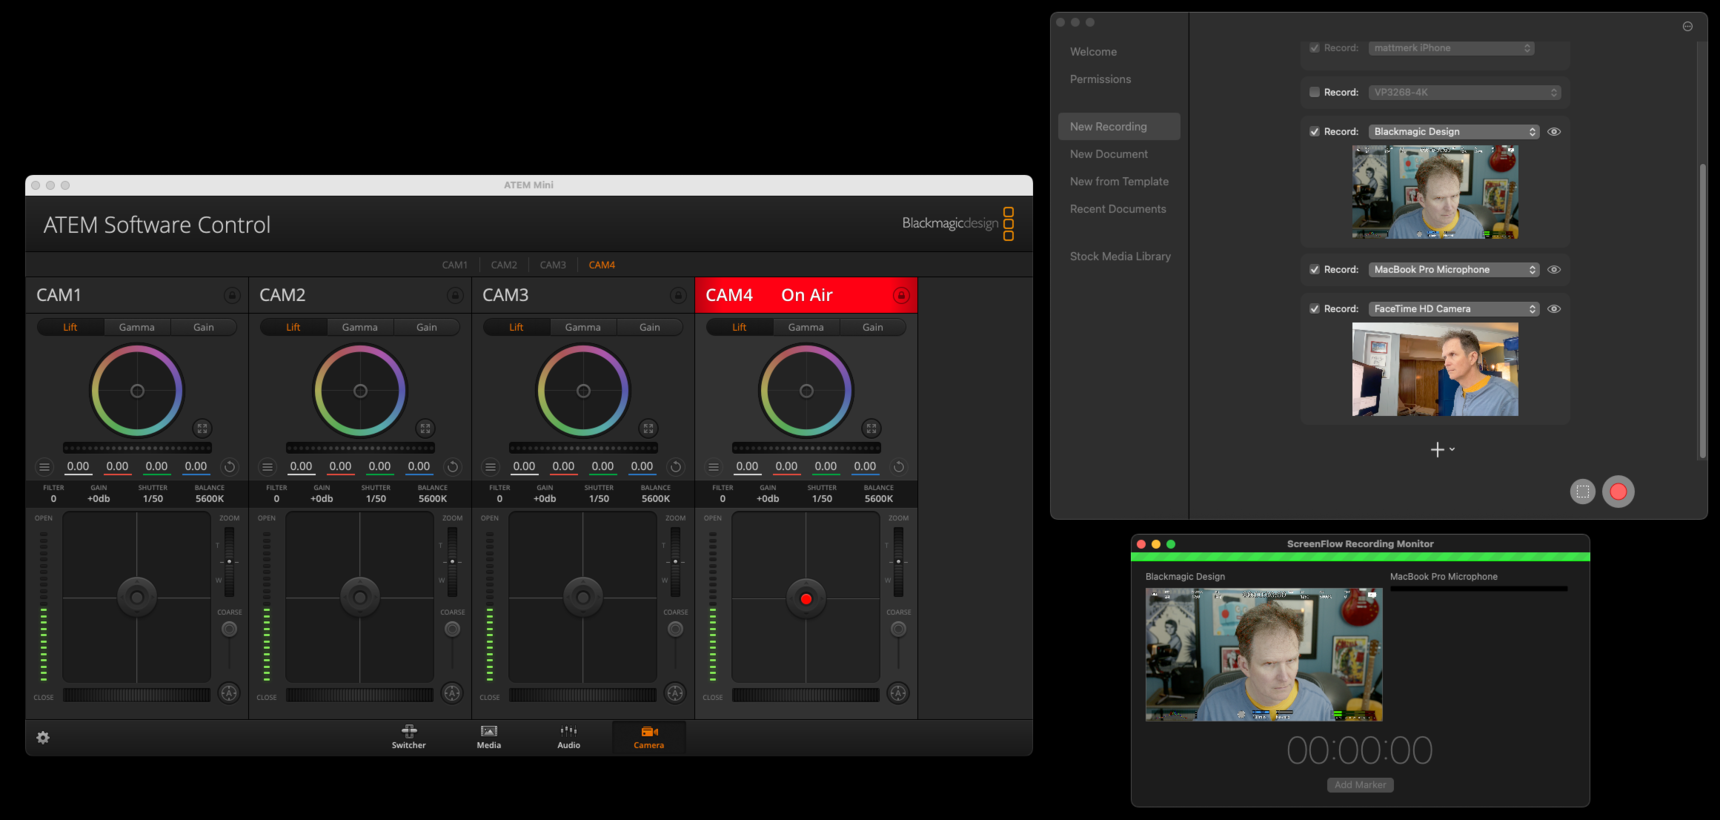Check Record for VP3268-4K
This screenshot has width=1720, height=820.
pyautogui.click(x=1314, y=92)
